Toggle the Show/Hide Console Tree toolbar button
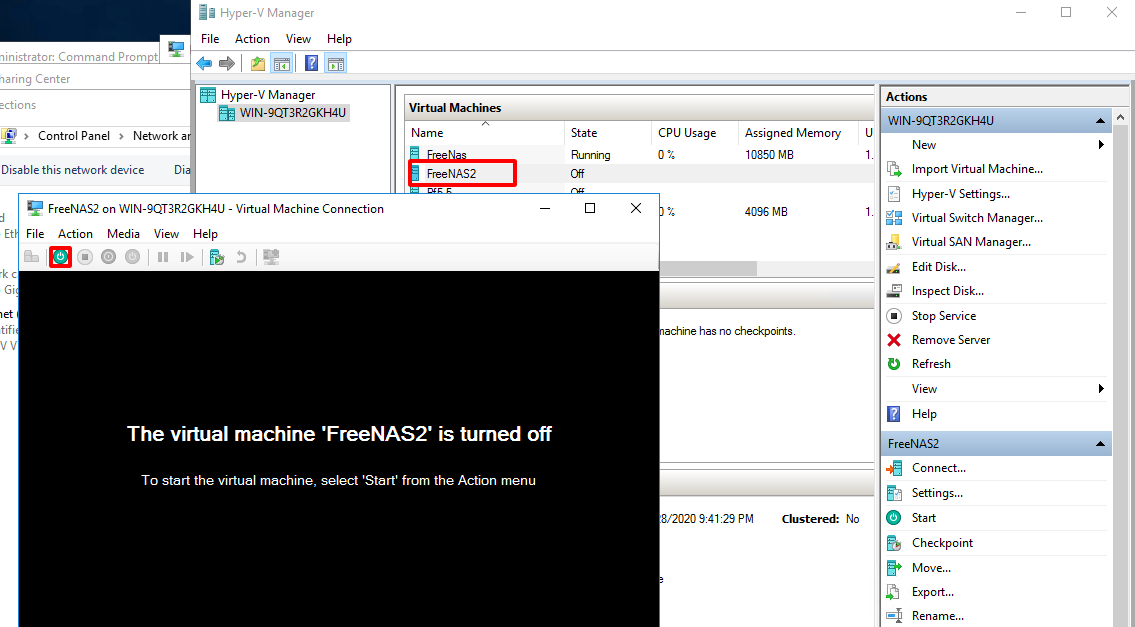The height and width of the screenshot is (627, 1135). [282, 64]
